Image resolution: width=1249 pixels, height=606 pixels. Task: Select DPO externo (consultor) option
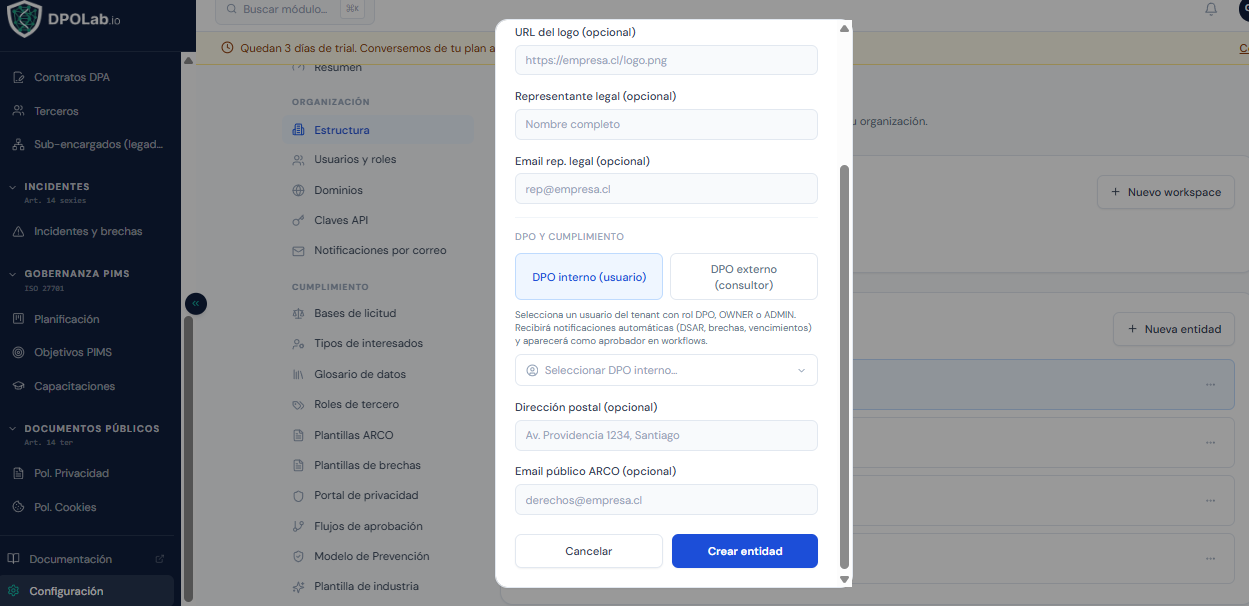(744, 277)
